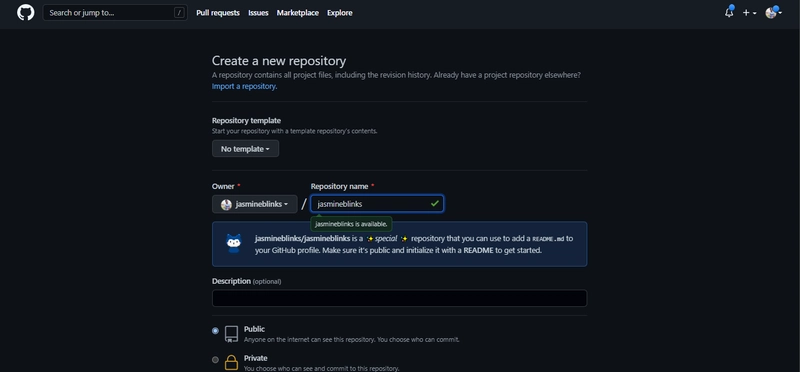Click the README.md code text
The width and height of the screenshot is (800, 372).
click(x=548, y=239)
